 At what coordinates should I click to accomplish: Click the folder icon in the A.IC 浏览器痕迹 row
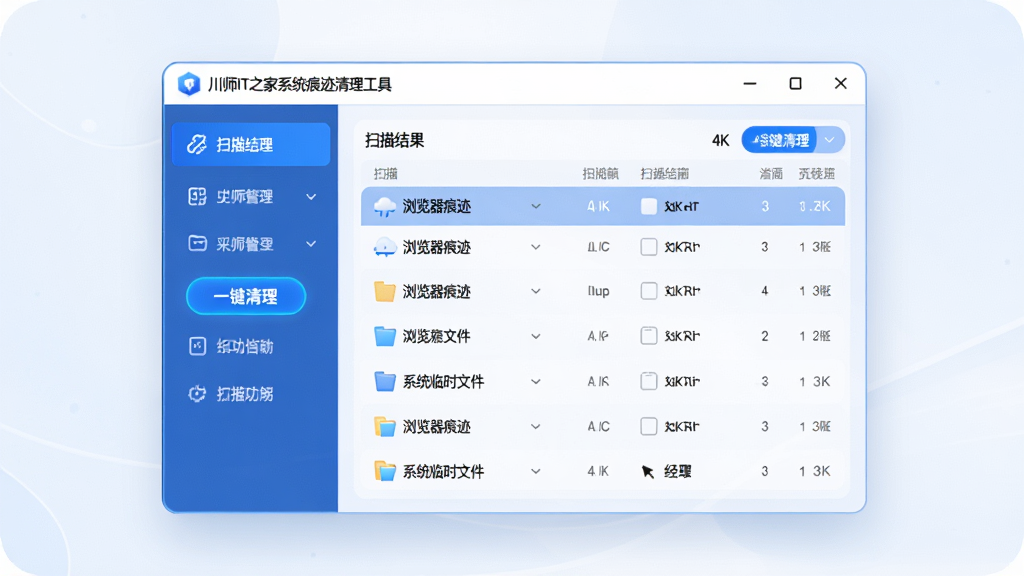[x=385, y=426]
